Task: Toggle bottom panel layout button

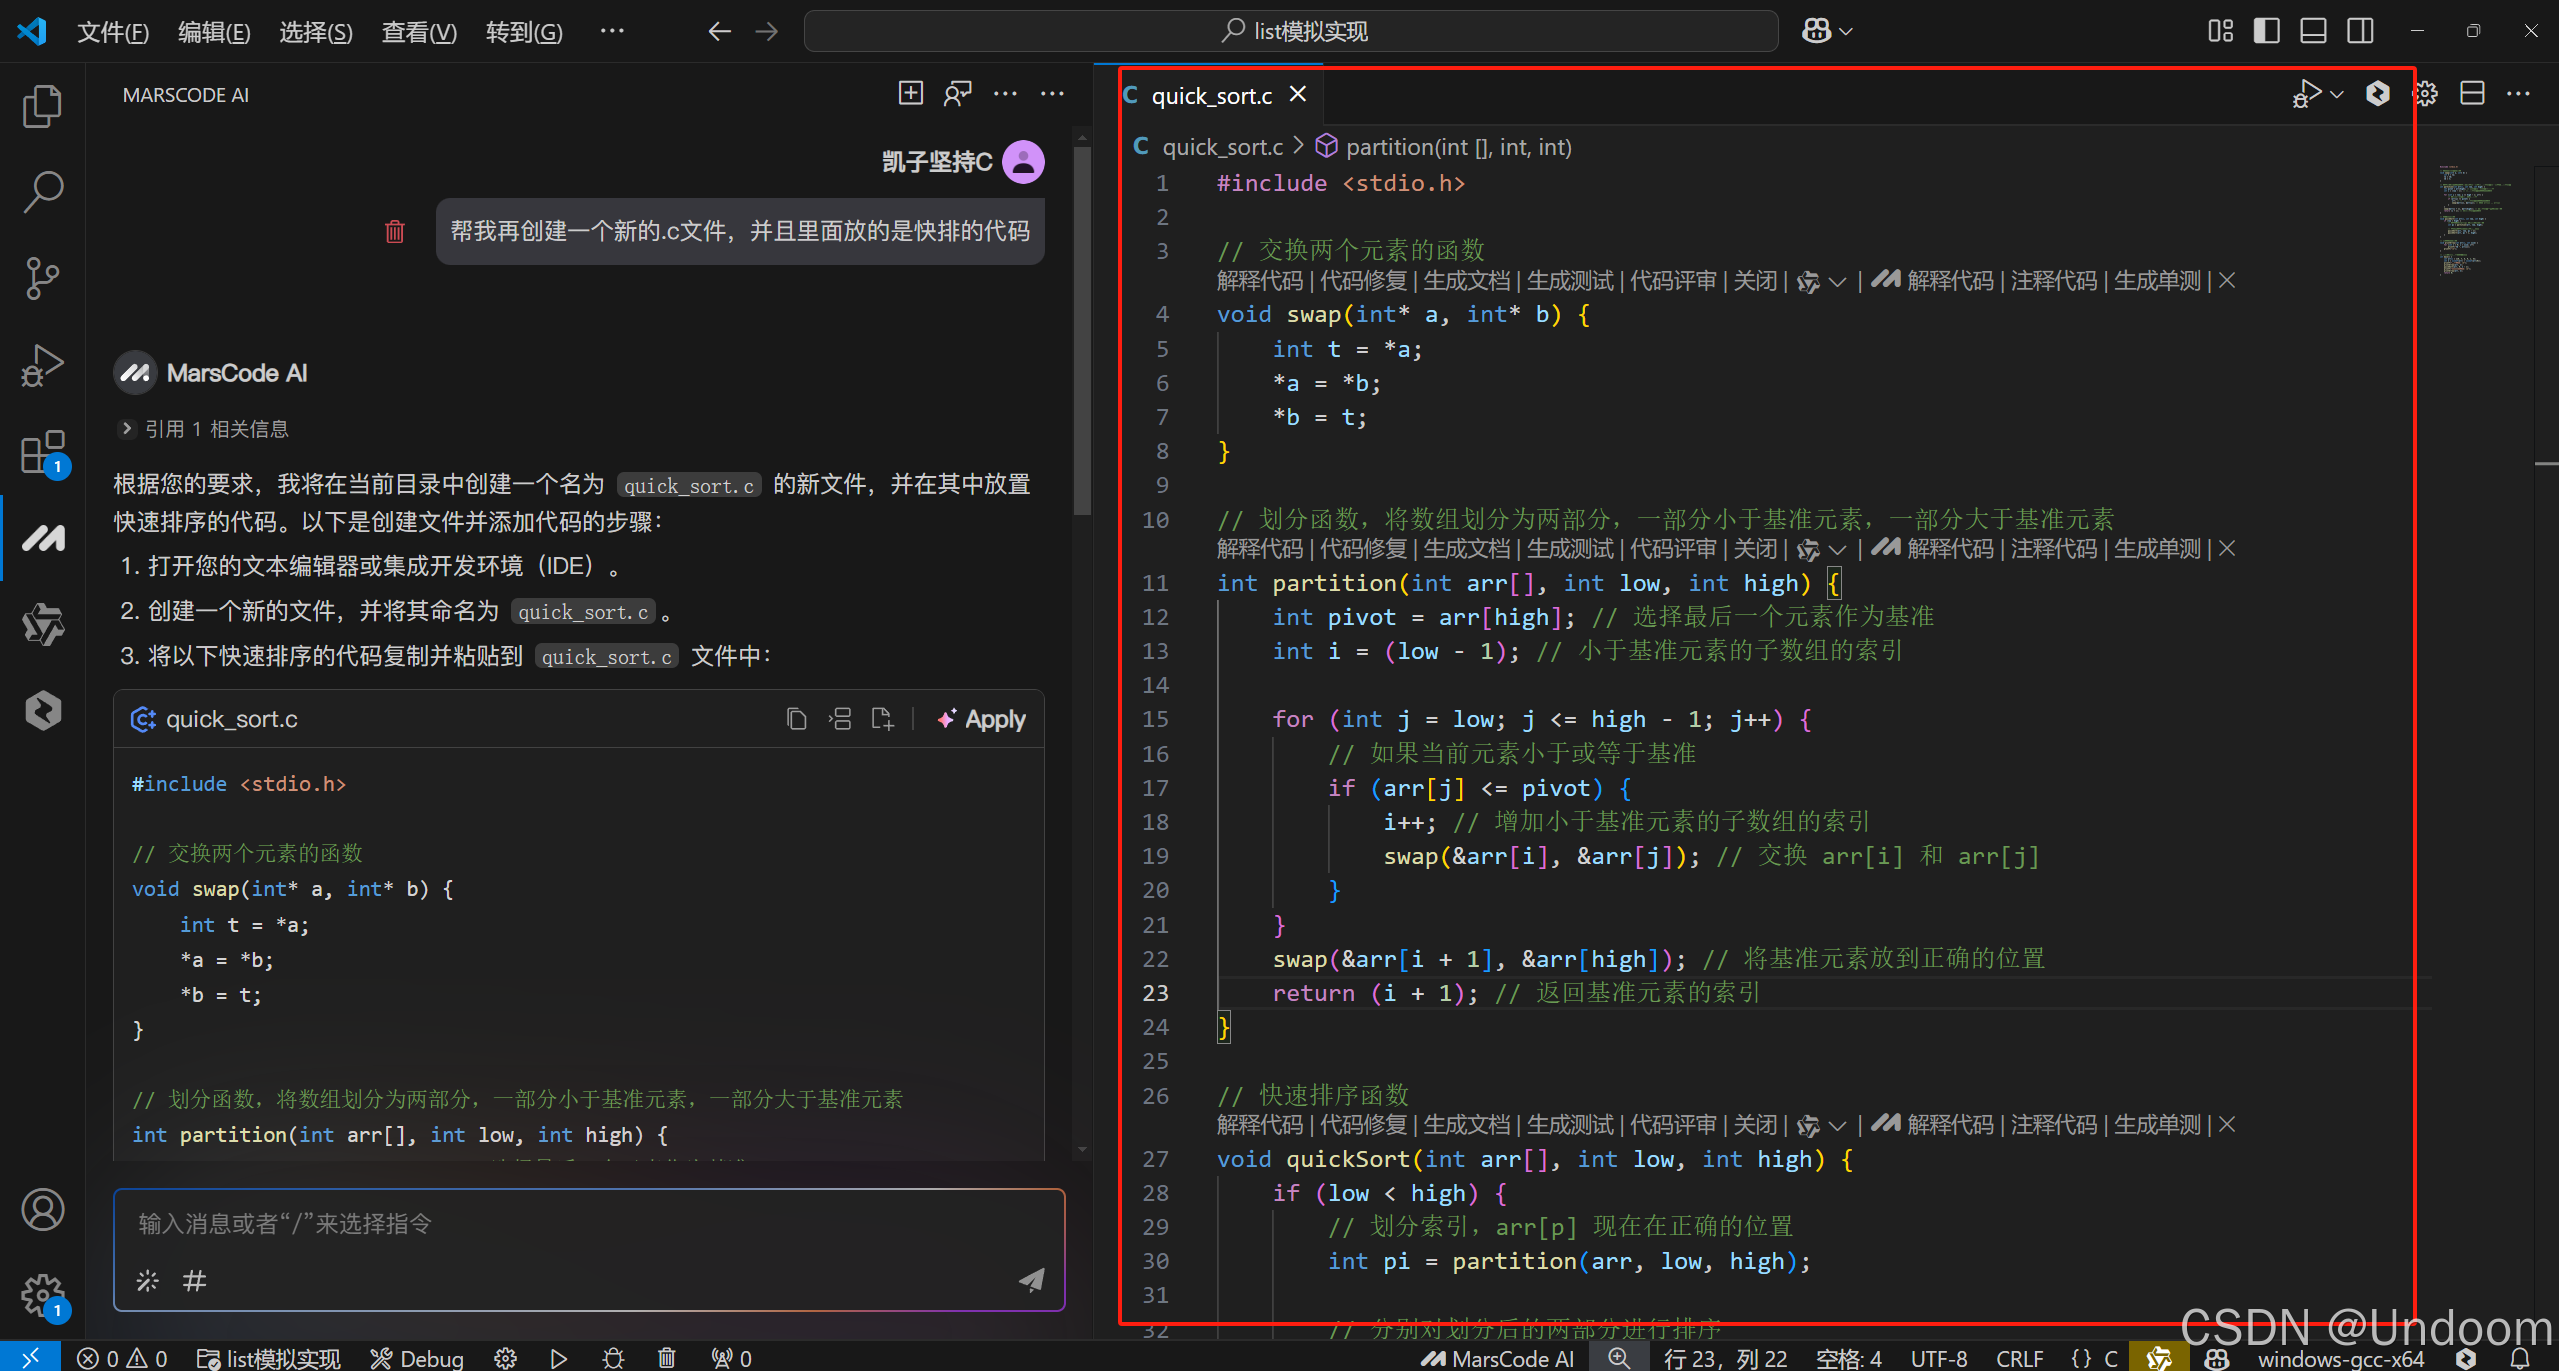Action: pyautogui.click(x=2313, y=31)
